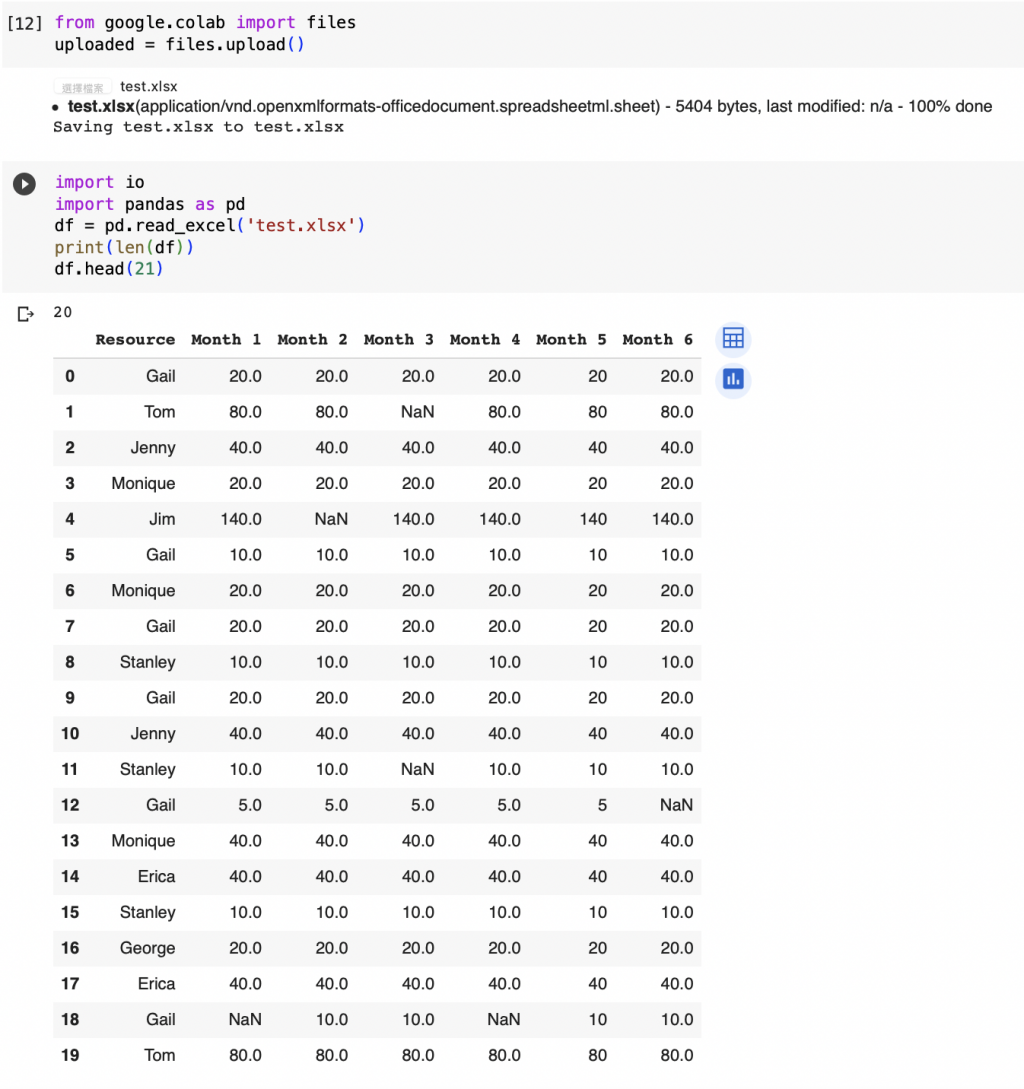This screenshot has height=1089, width=1024.
Task: Click 'Saving test.xlsx to test.xlsx' text
Action: [x=199, y=127]
